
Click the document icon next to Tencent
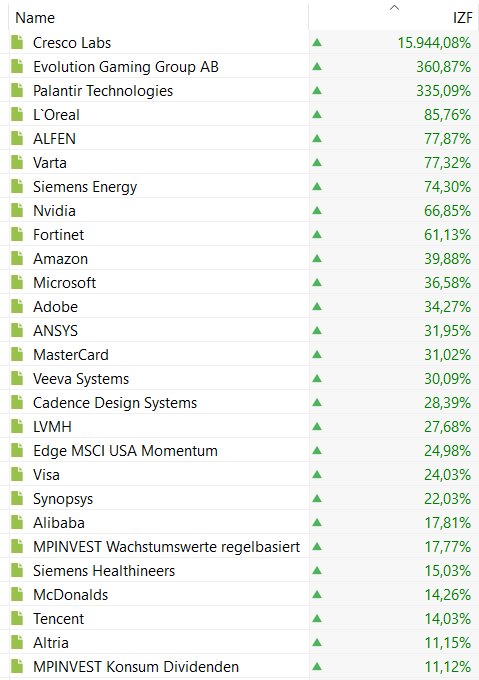pyautogui.click(x=17, y=618)
